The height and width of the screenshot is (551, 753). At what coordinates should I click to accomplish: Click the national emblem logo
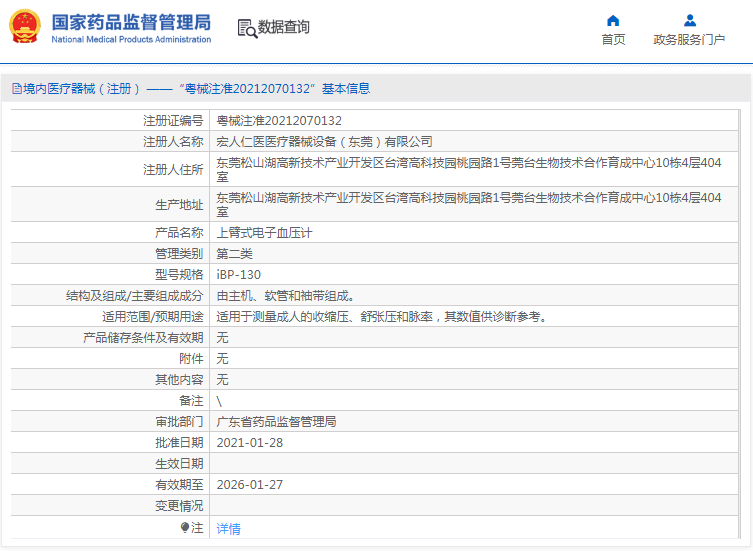[25, 26]
